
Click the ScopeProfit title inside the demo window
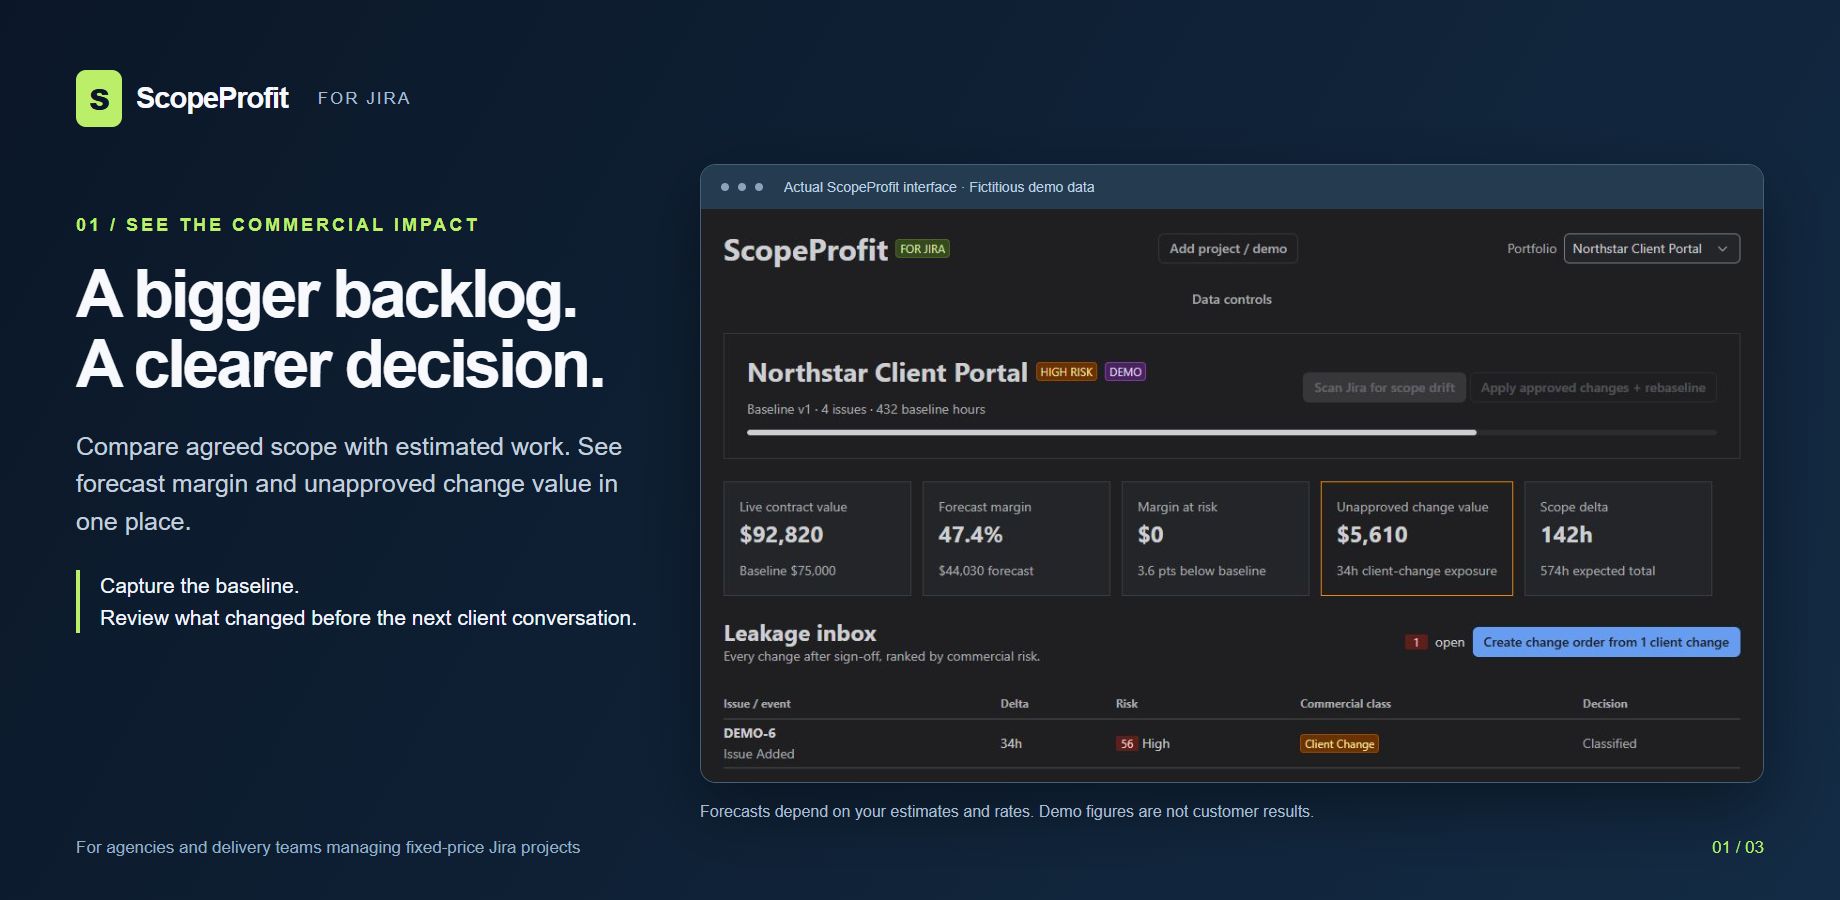click(x=805, y=250)
